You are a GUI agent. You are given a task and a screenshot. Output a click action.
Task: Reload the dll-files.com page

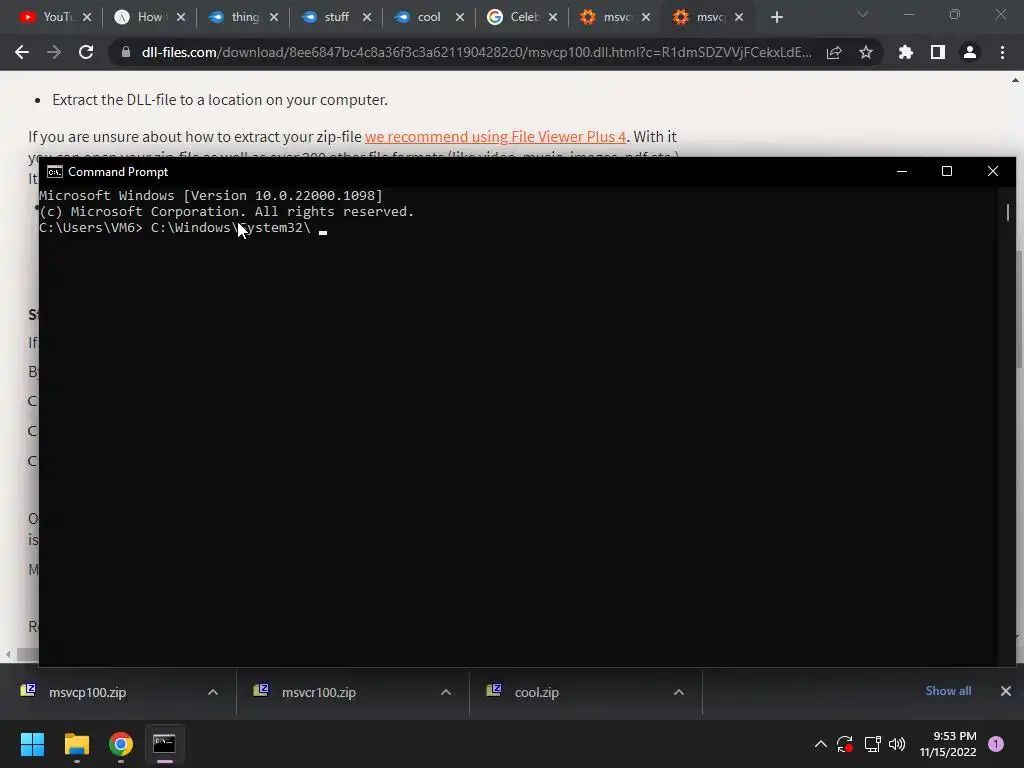coord(86,52)
